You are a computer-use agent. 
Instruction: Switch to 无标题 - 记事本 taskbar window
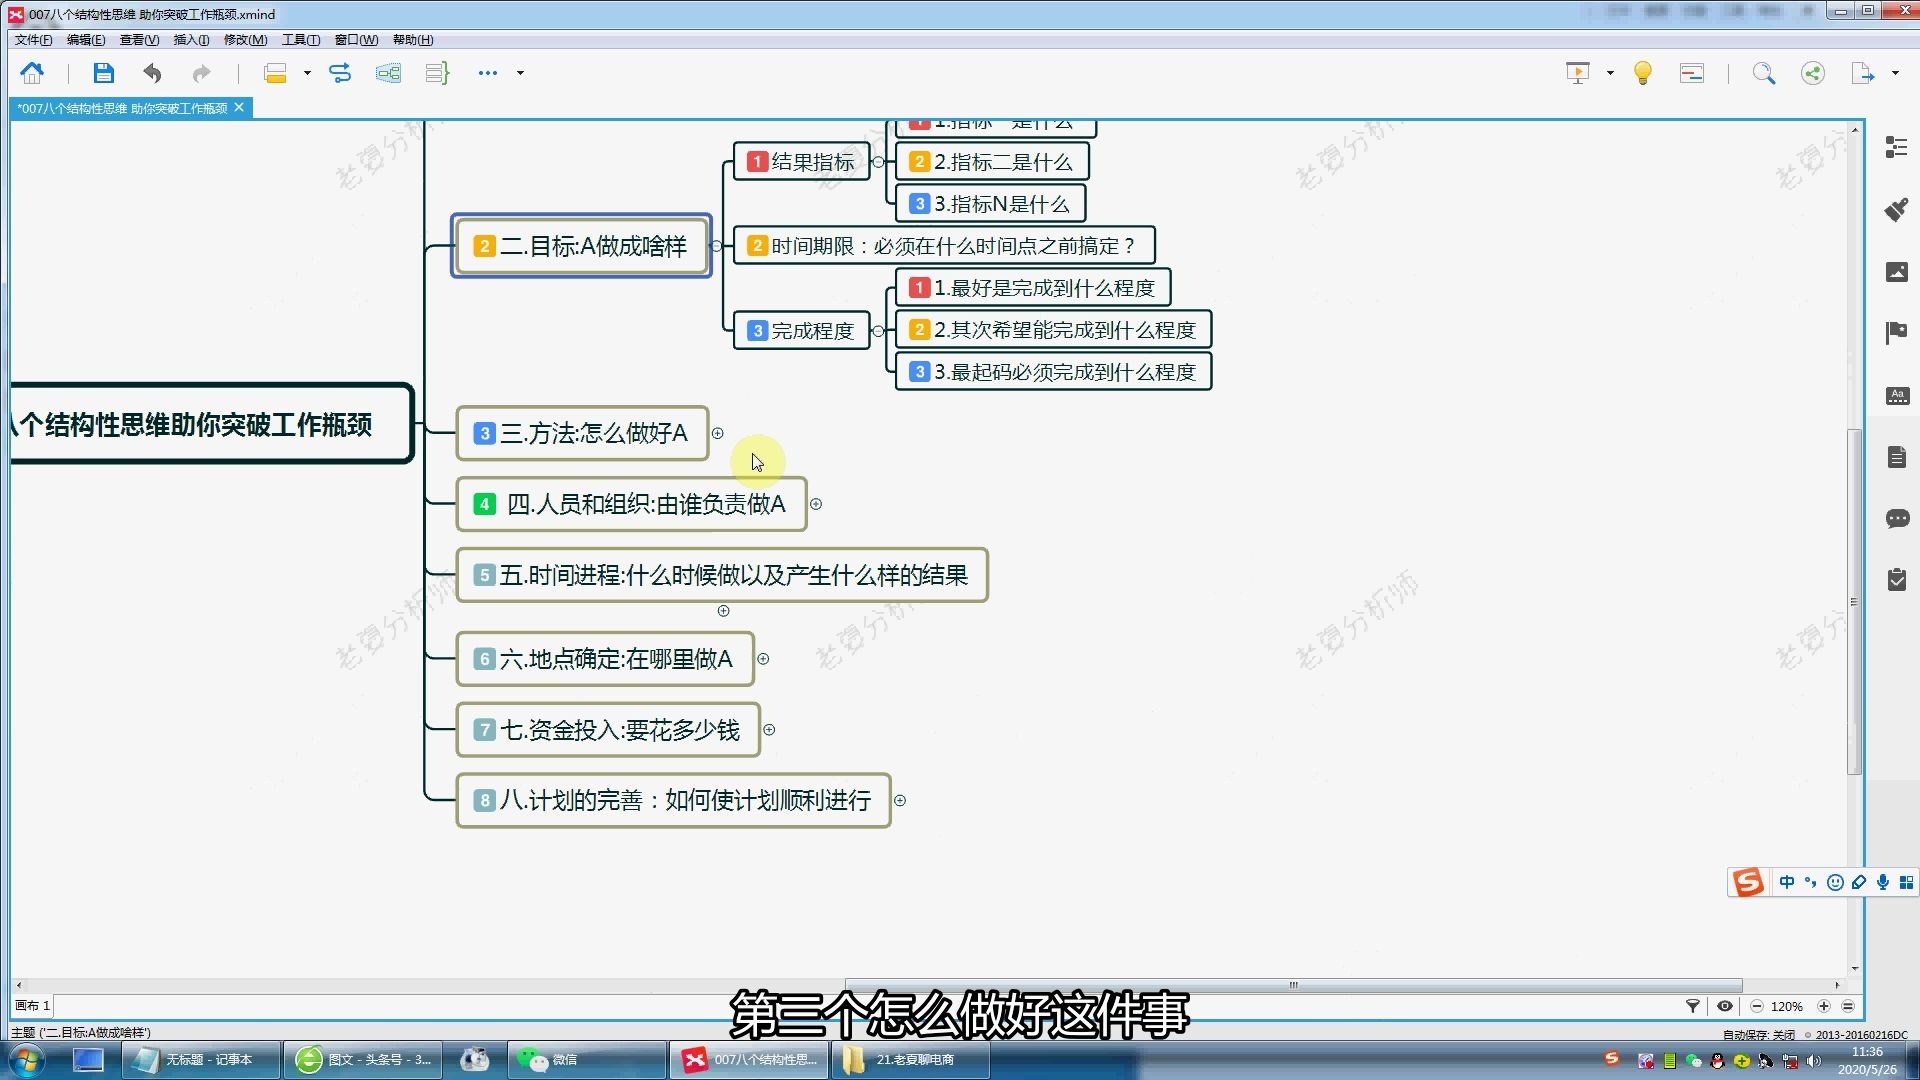200,1060
